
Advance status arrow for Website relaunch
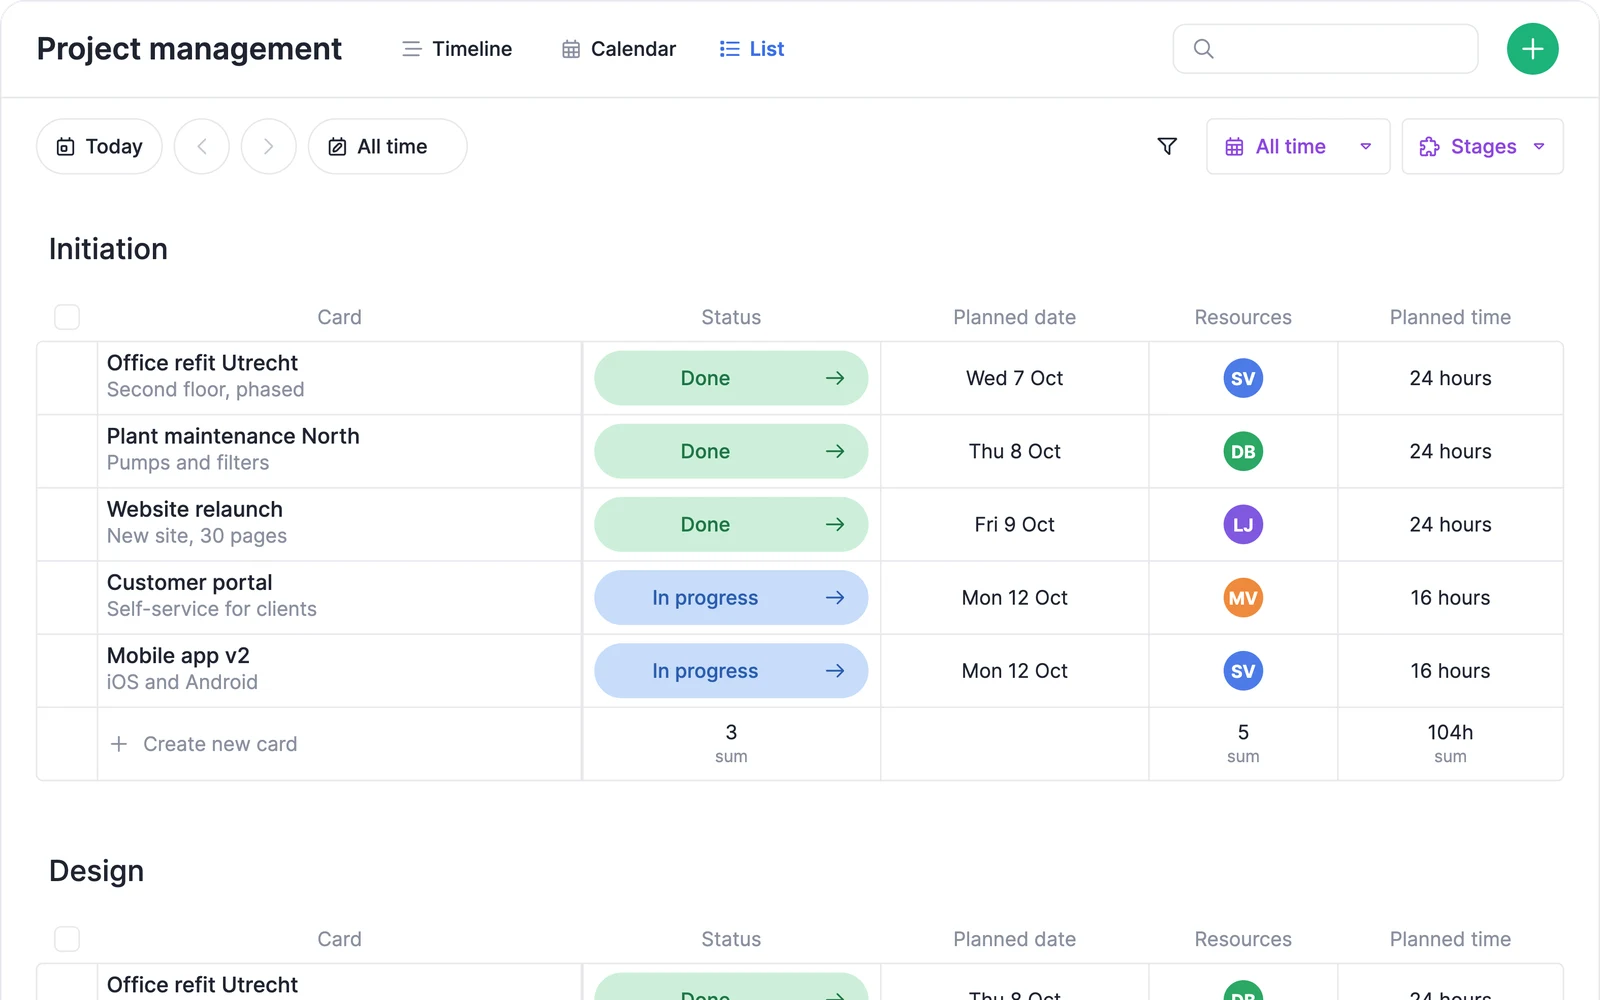tap(835, 524)
